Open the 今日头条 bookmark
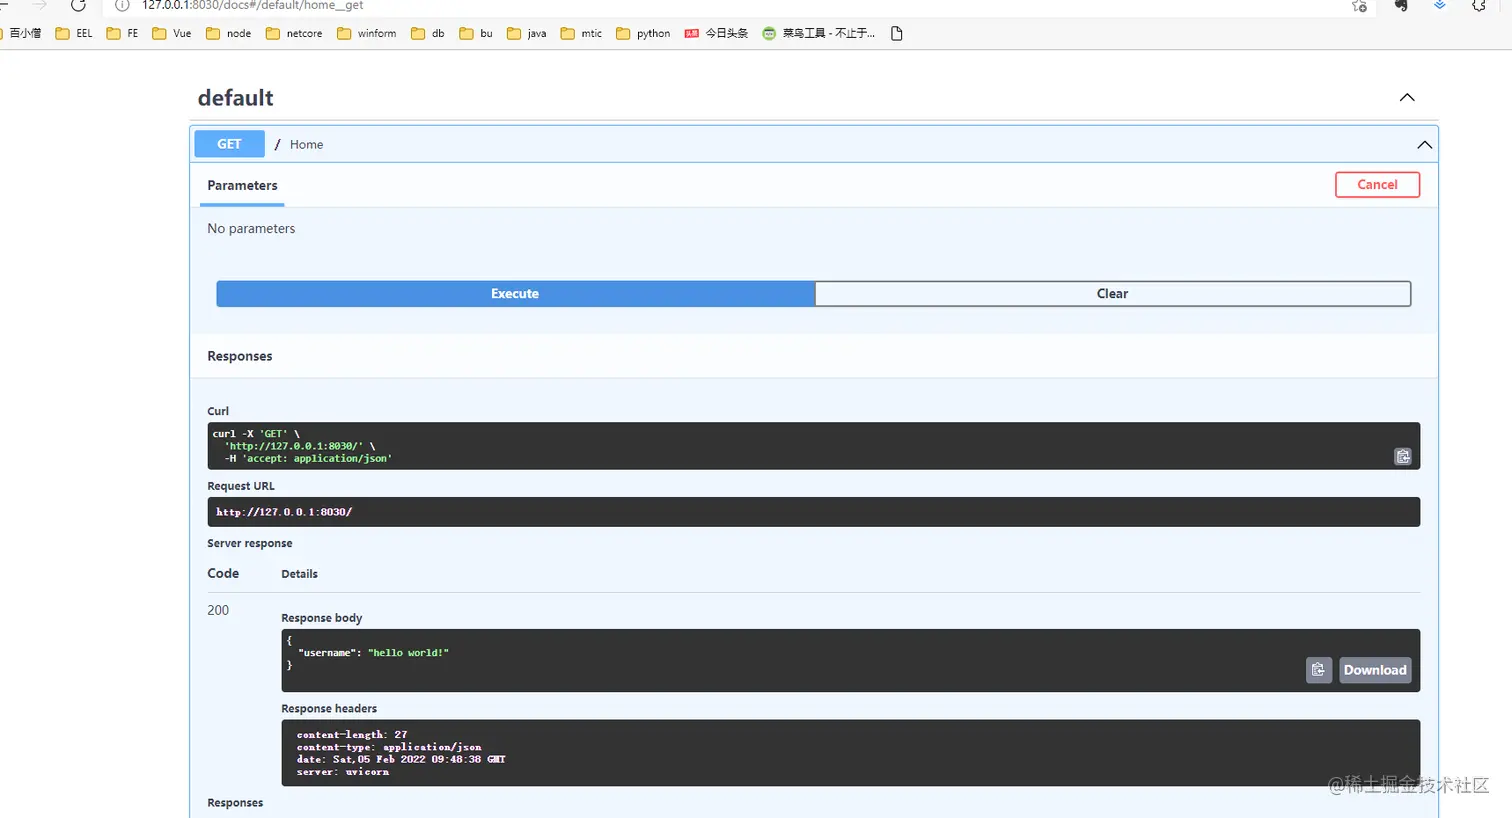 (716, 33)
